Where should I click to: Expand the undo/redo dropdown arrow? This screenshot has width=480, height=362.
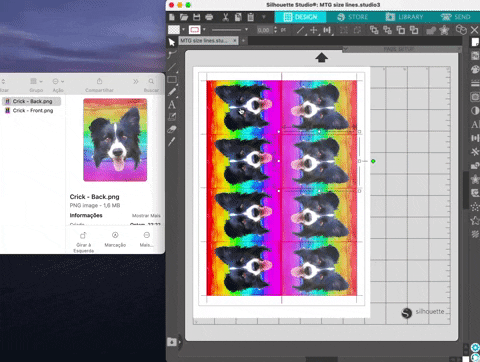[264, 17]
